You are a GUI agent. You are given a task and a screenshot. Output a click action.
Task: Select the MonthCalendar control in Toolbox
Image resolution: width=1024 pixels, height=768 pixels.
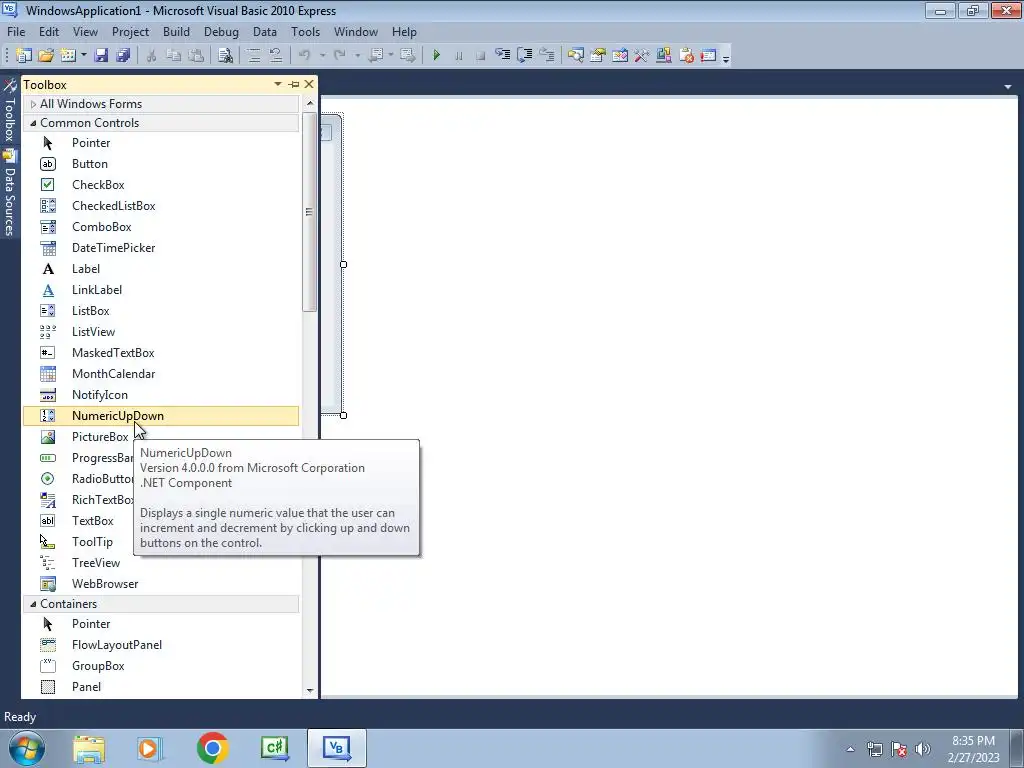click(161, 374)
